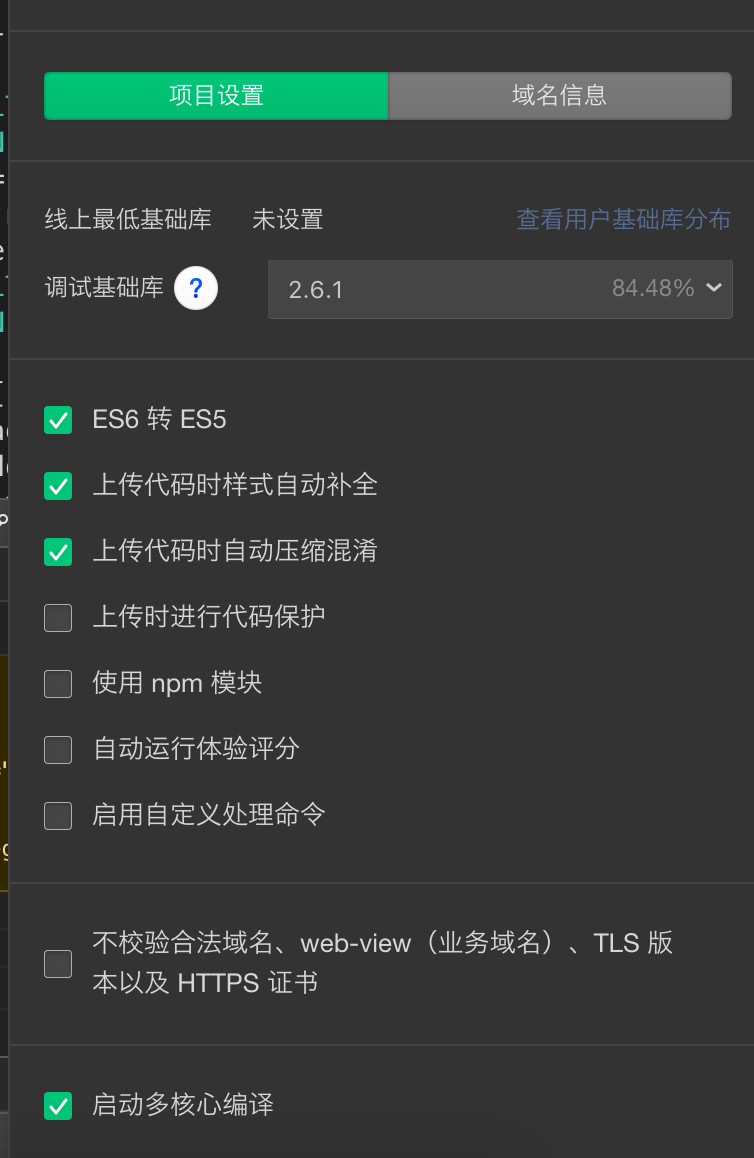Viewport: 754px width, 1158px height.
Task: Open 查看用户基础库分布 link
Action: click(x=623, y=219)
